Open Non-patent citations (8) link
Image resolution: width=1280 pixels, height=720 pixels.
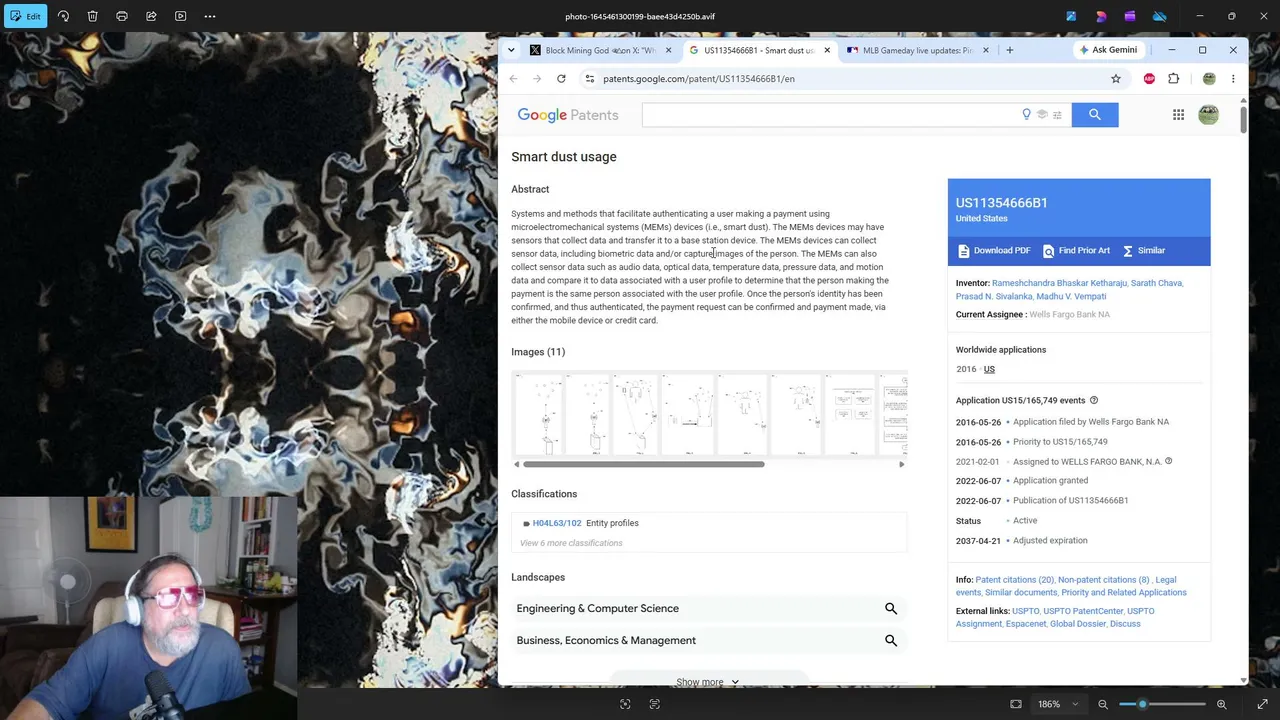pyautogui.click(x=1104, y=580)
